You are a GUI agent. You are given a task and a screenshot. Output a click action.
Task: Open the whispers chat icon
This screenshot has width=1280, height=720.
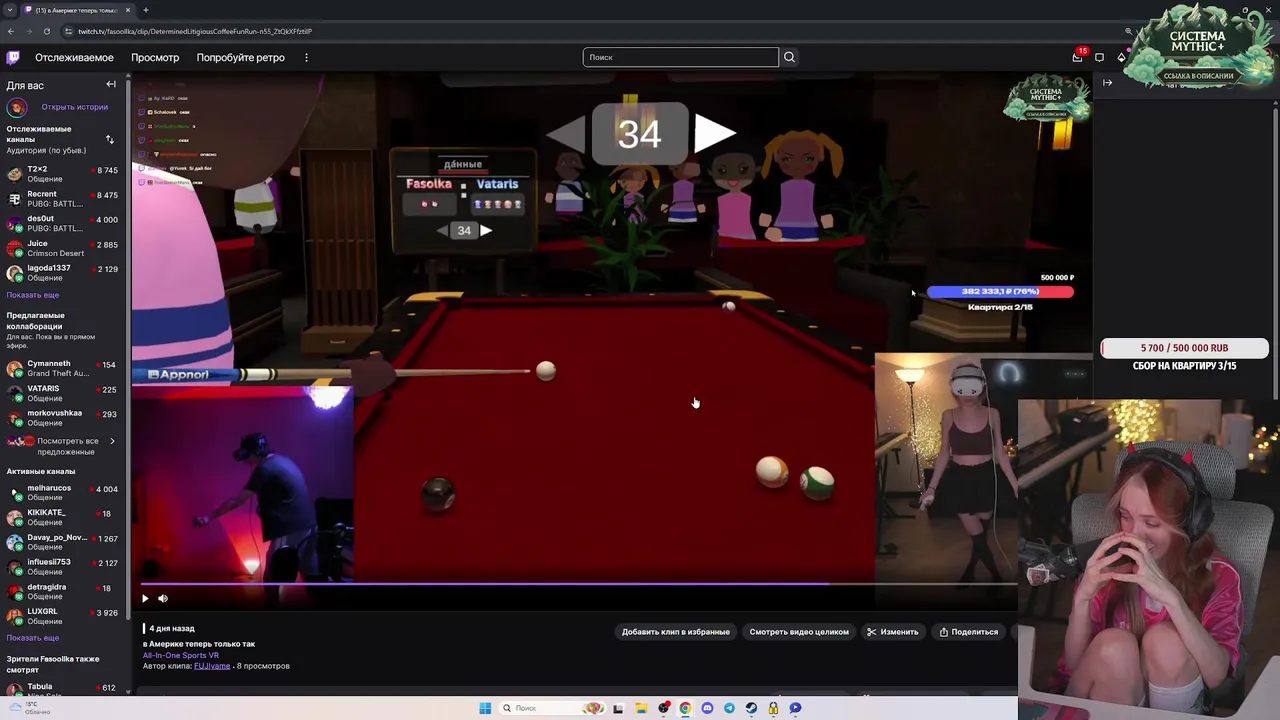click(x=1099, y=57)
